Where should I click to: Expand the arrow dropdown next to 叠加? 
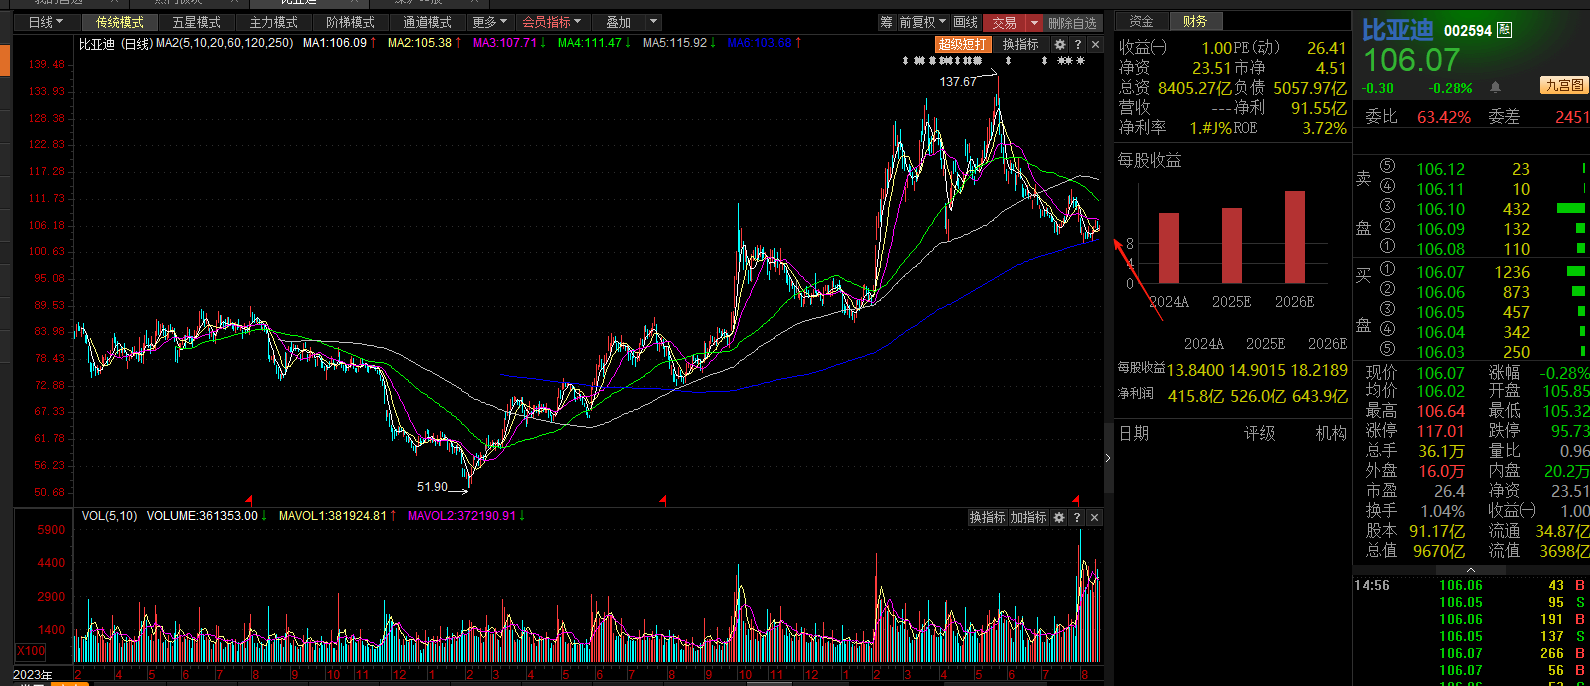(654, 22)
